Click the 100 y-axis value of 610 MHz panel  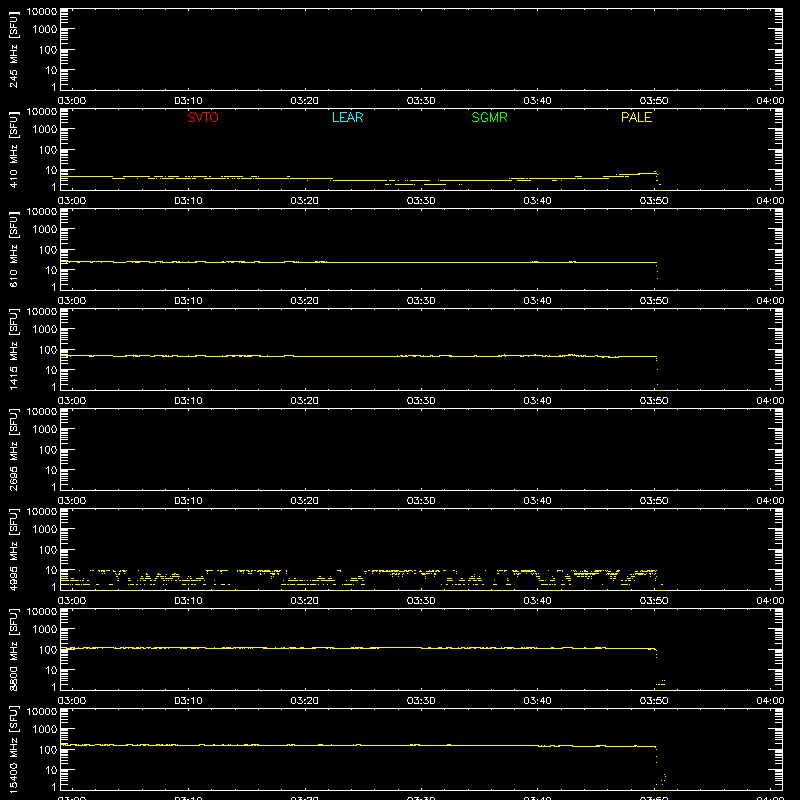click(x=48, y=250)
